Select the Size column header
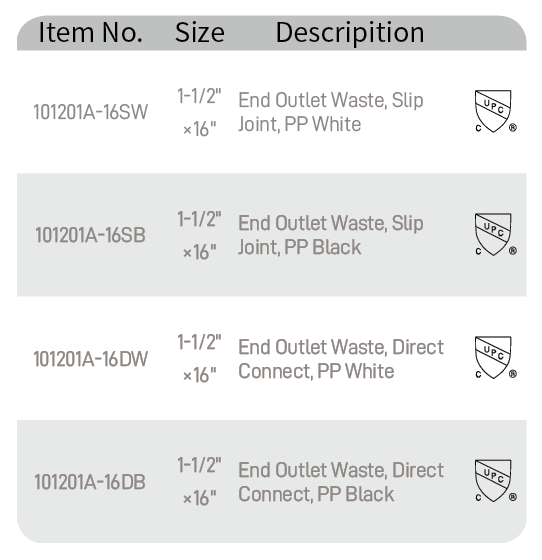The width and height of the screenshot is (542, 560). pyautogui.click(x=200, y=32)
